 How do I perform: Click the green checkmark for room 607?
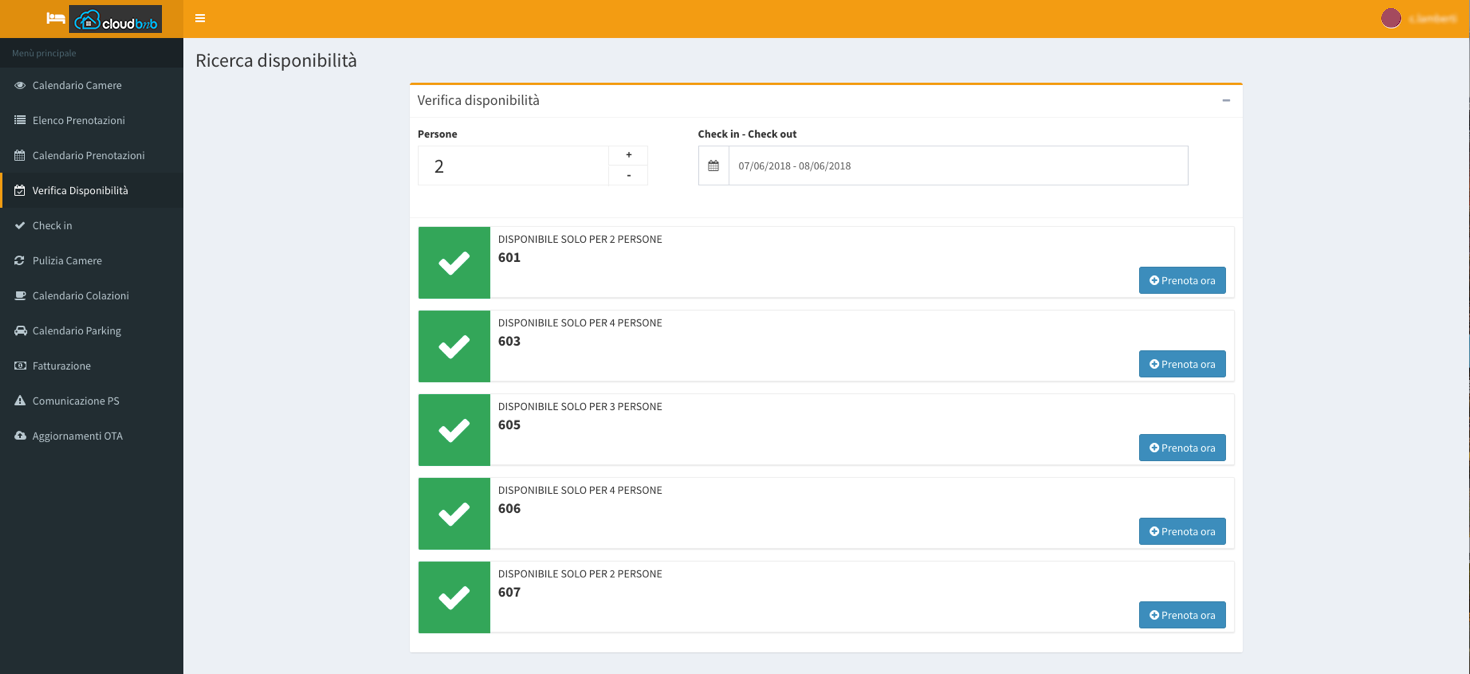point(454,597)
